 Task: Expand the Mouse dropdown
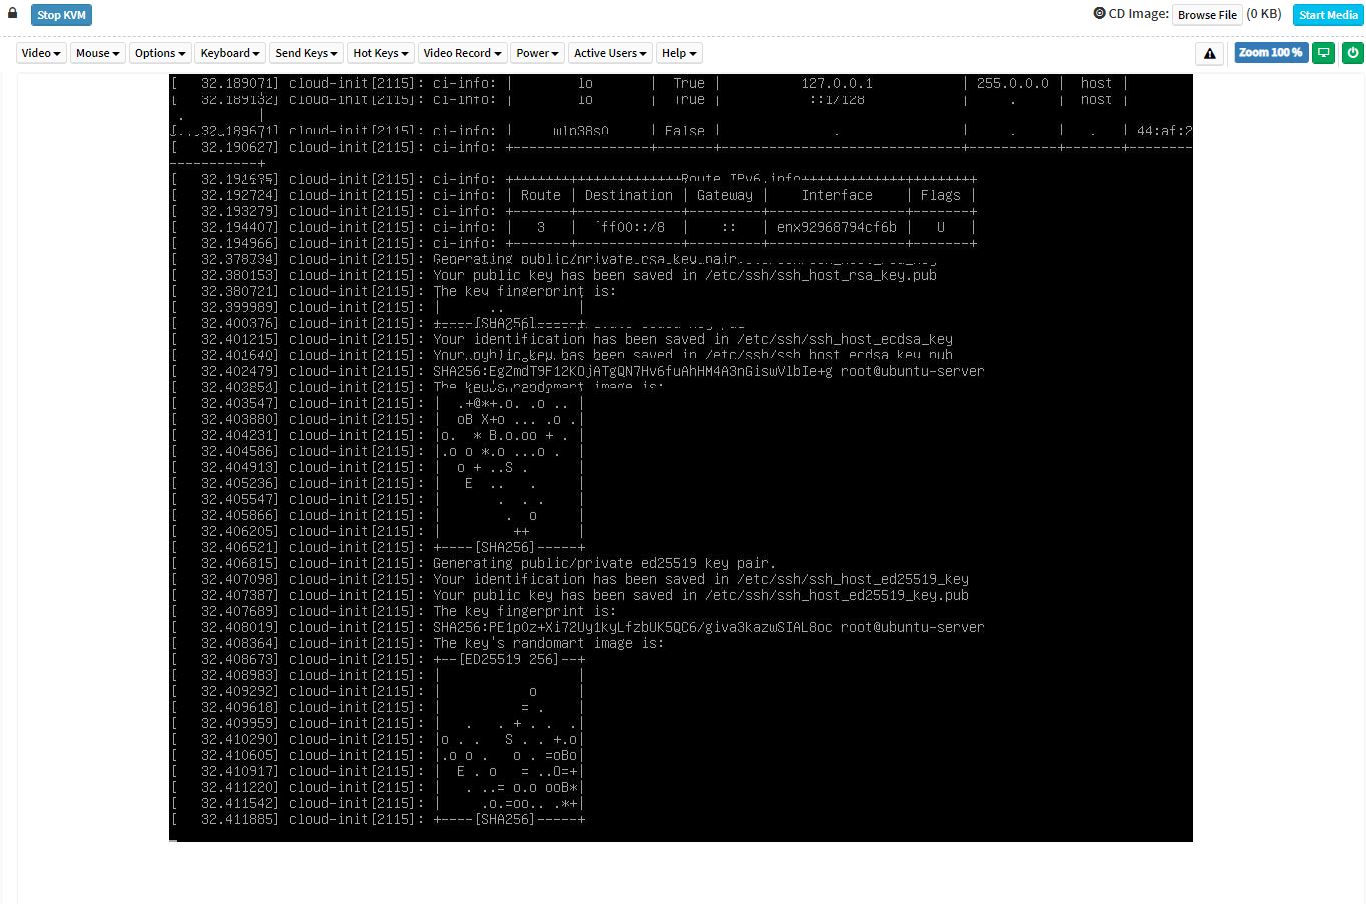click(x=97, y=53)
